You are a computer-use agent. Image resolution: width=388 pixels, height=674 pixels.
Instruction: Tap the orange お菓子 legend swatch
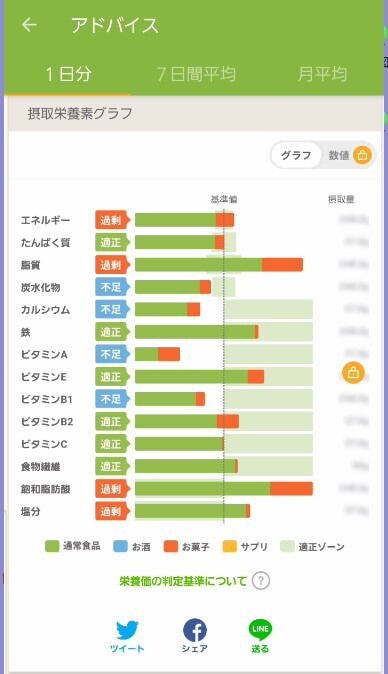coord(171,546)
